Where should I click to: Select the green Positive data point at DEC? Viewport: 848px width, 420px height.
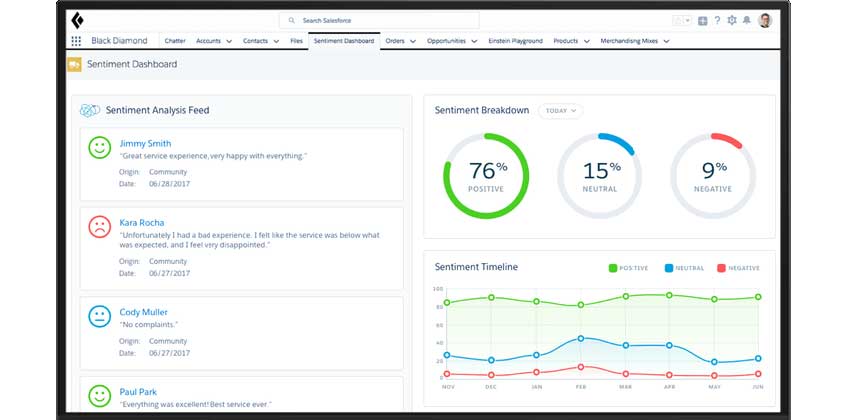pos(491,297)
